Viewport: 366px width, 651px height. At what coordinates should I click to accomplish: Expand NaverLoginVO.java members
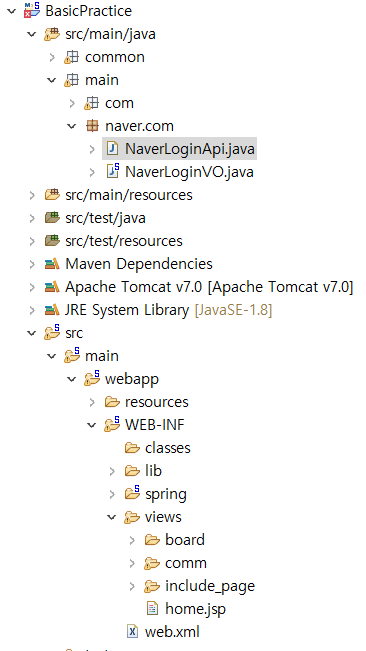pos(92,172)
